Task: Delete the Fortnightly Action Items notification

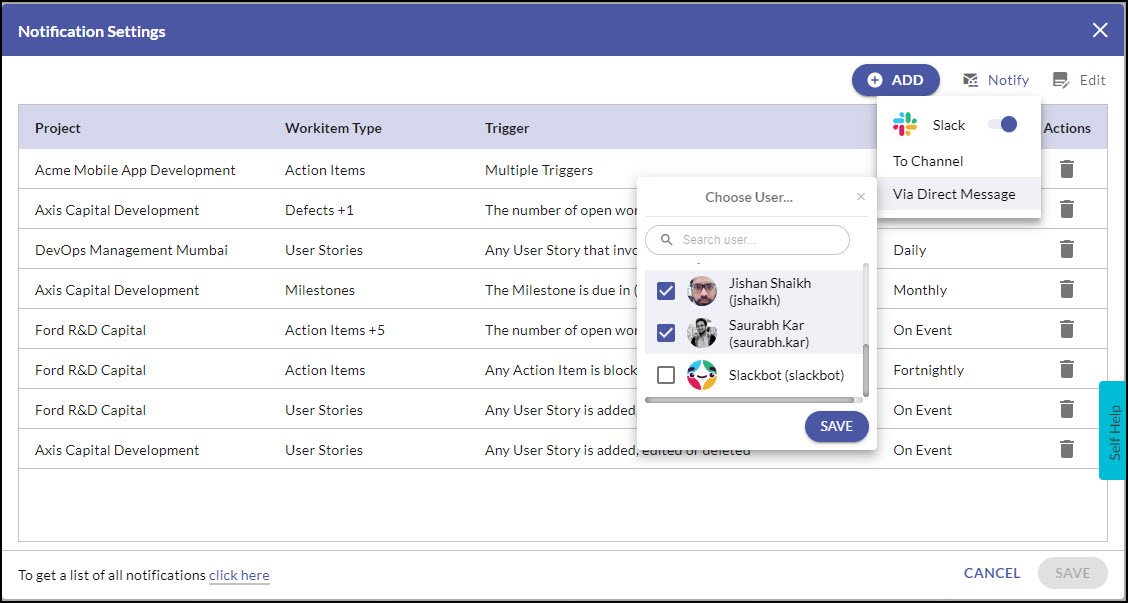Action: 1067,370
